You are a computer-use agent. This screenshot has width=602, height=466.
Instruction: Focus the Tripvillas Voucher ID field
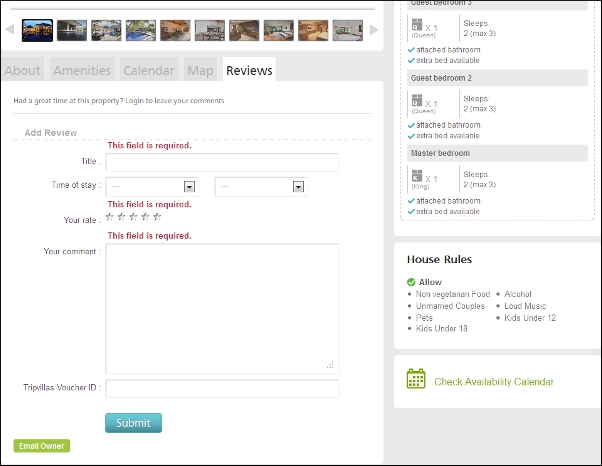(222, 388)
